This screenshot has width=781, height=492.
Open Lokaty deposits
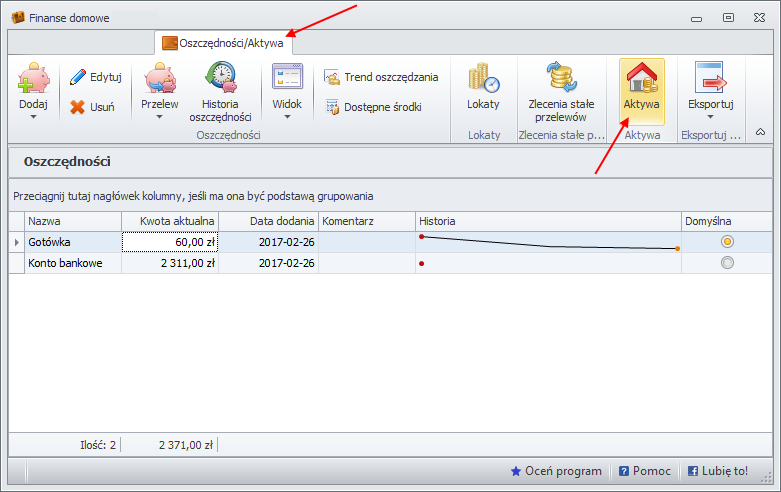[x=483, y=90]
